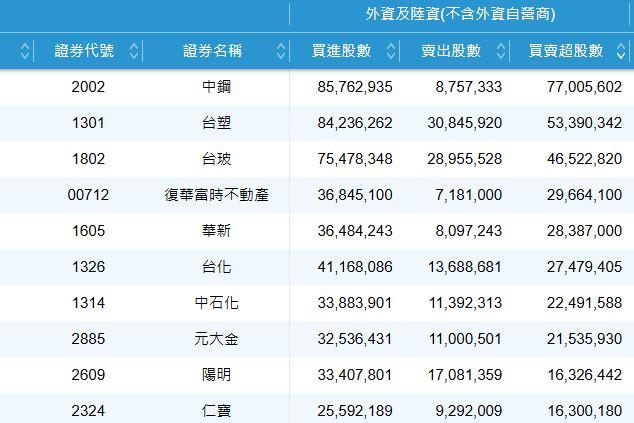Image resolution: width=634 pixels, height=423 pixels.
Task: Click sell volume 8,097,243
Action: (469, 231)
